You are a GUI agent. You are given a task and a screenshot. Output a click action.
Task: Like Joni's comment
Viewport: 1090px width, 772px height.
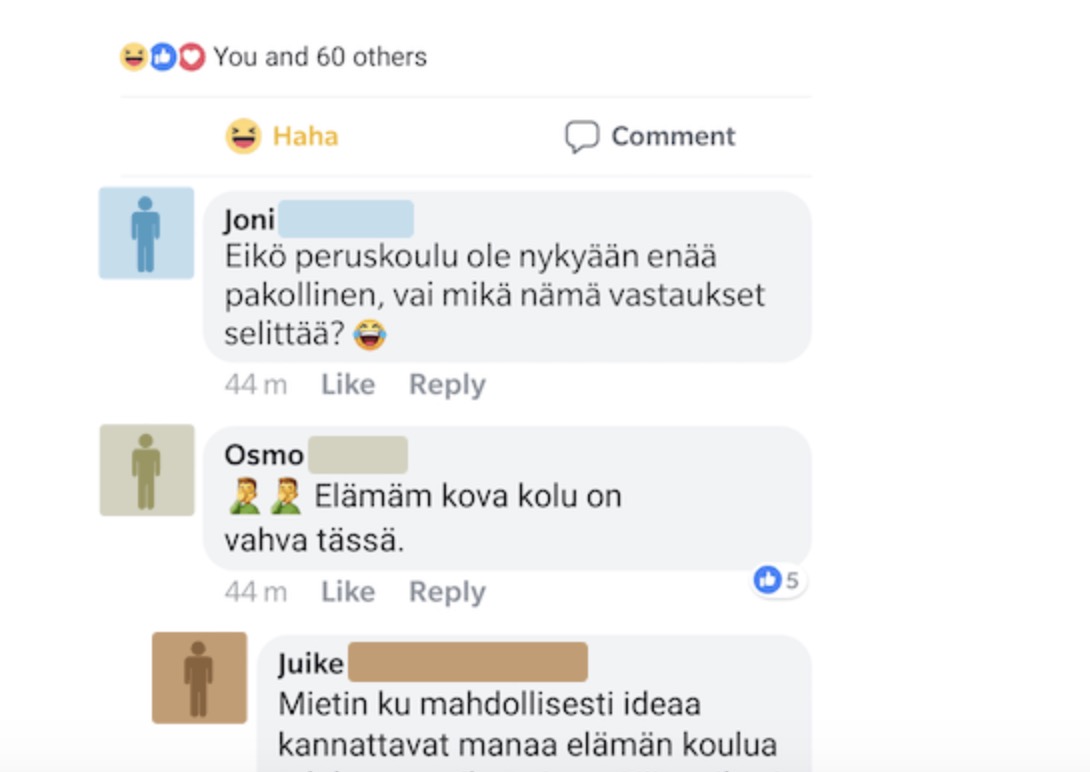(347, 385)
